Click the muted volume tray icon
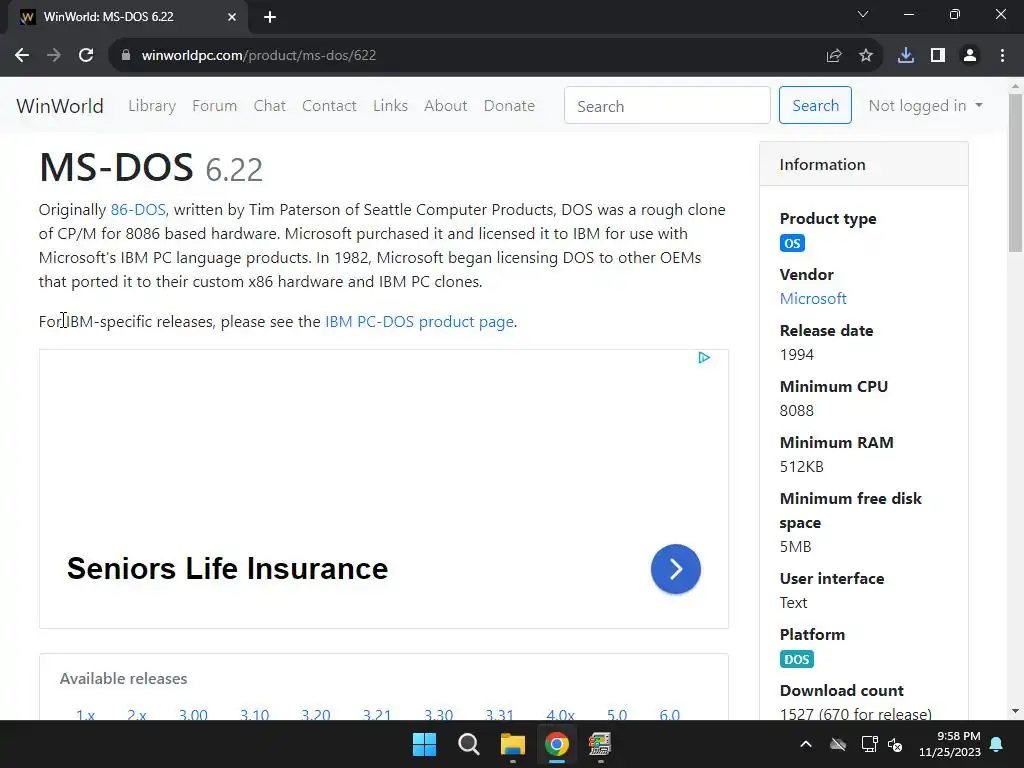This screenshot has height=768, width=1024. pyautogui.click(x=895, y=744)
